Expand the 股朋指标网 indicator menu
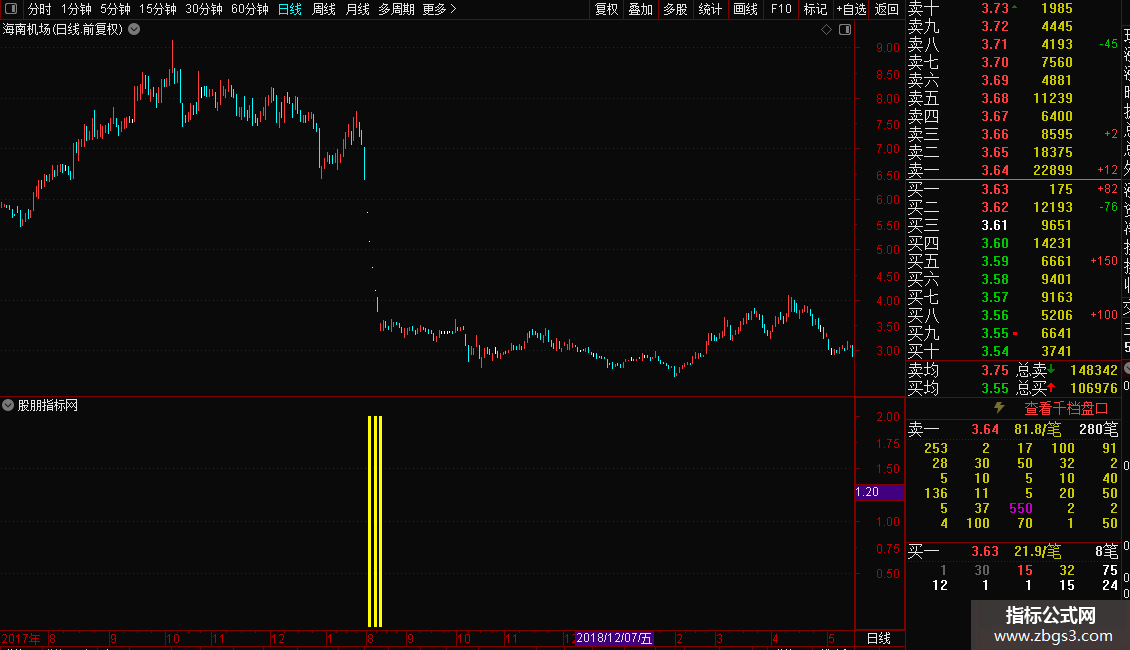Screen dimensions: 1130x650 coord(8,405)
